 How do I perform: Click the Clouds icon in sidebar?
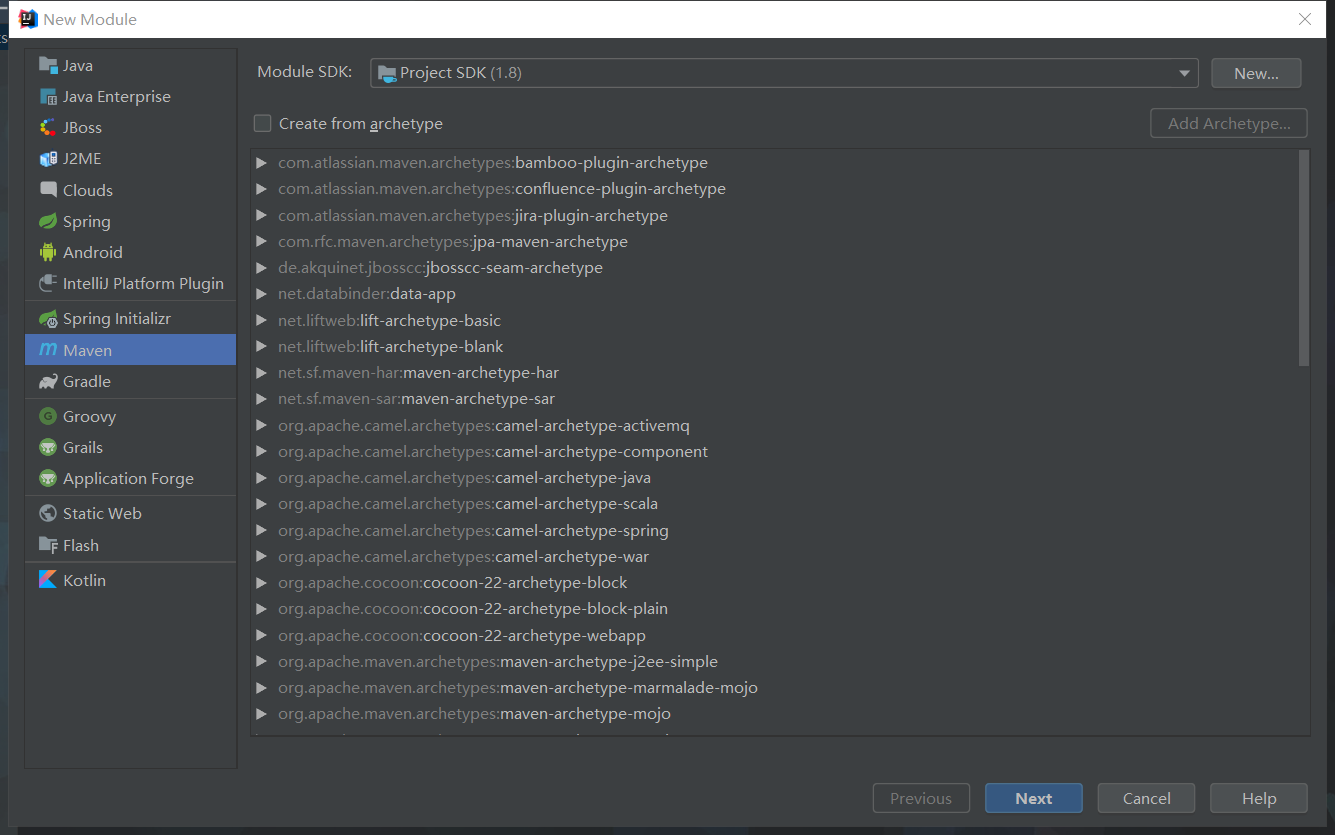tap(47, 190)
